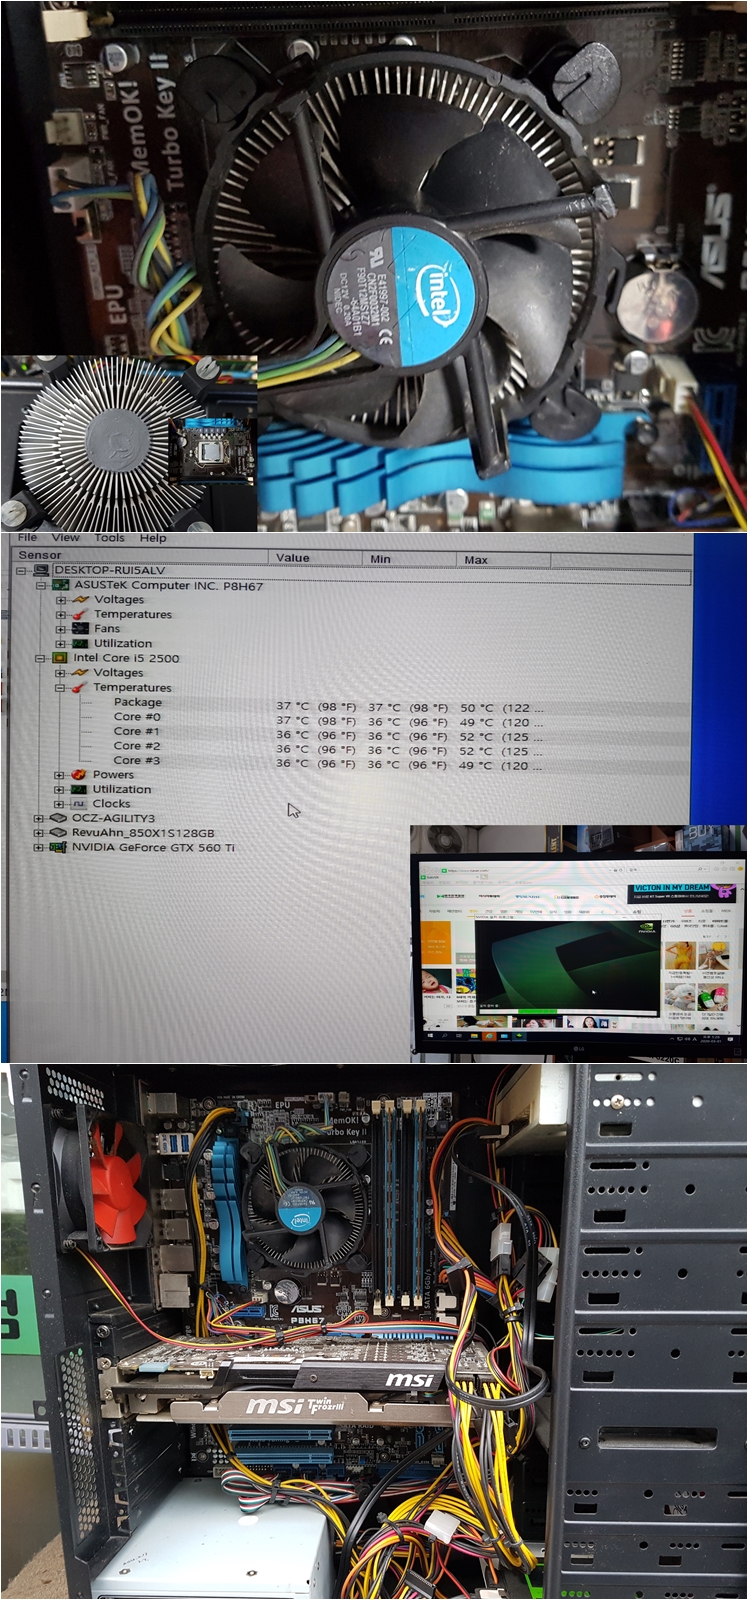This screenshot has height=1600, width=748.
Task: Click the Powers flame icon
Action: (79, 775)
